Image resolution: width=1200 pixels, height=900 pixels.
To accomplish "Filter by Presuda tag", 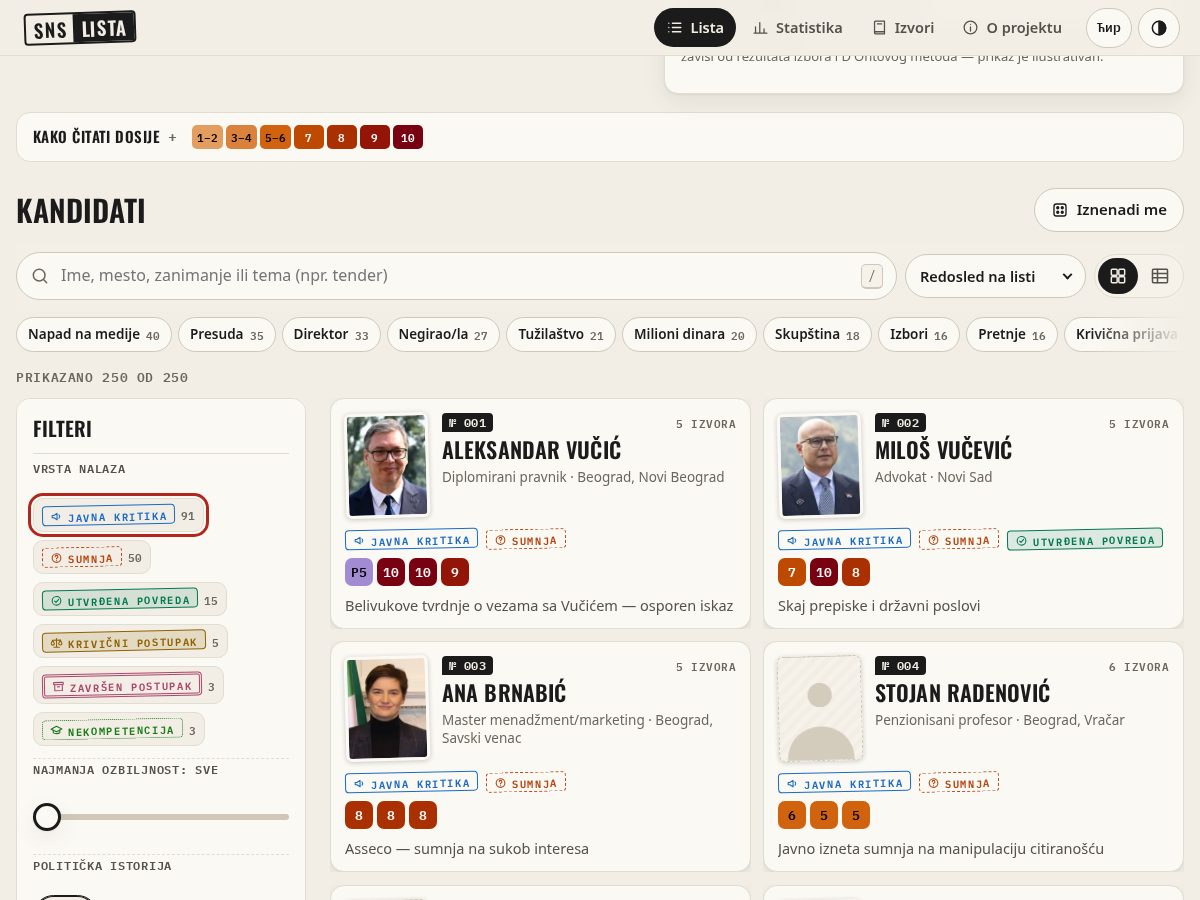I will point(227,335).
